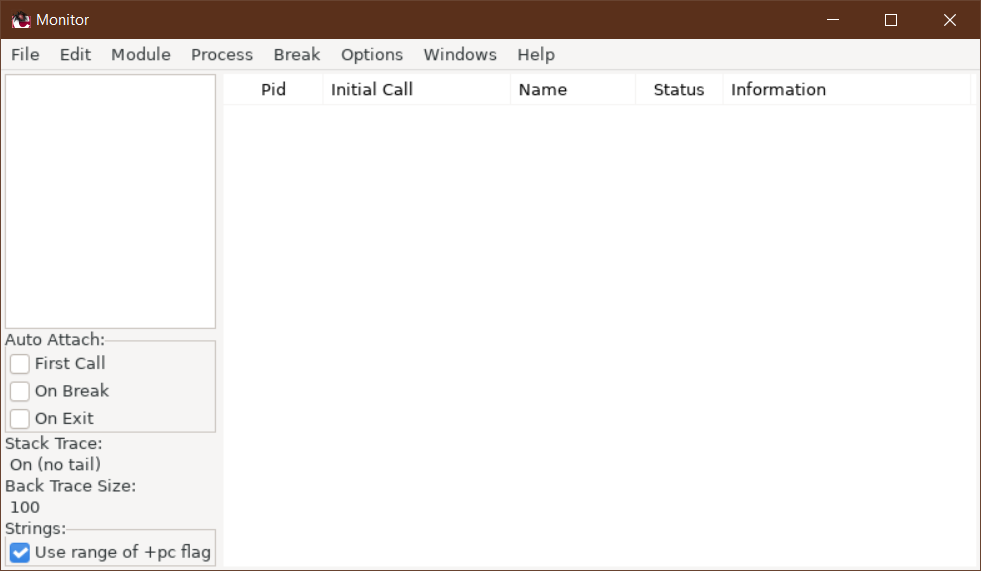Open the Options menu
This screenshot has width=981, height=571.
click(x=372, y=55)
